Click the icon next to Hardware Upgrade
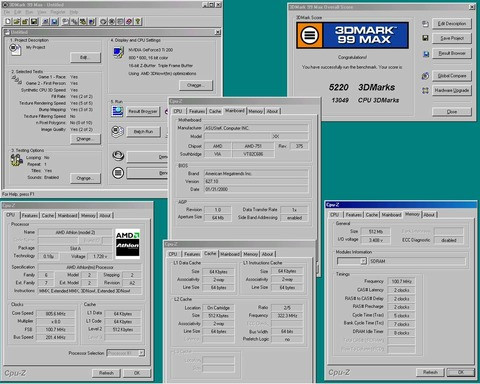480x384 pixels. 425,90
